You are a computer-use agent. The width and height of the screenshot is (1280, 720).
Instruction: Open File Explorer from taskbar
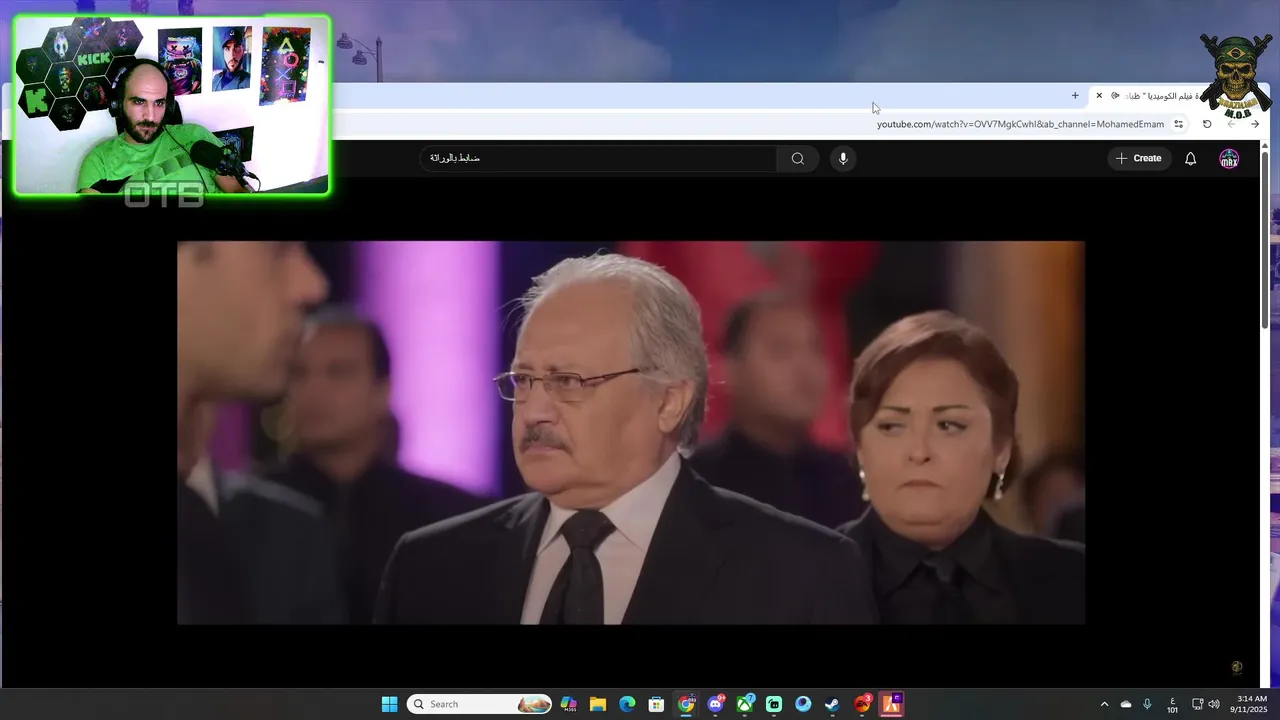(598, 704)
